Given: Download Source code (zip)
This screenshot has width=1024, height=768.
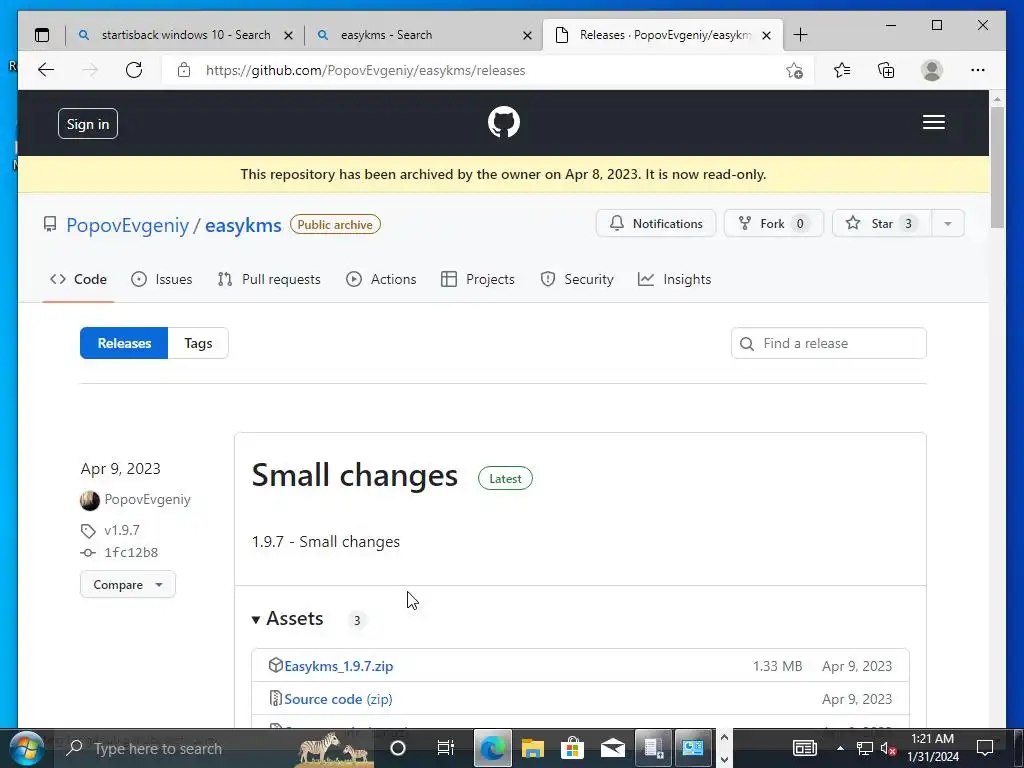Looking at the screenshot, I should coord(338,699).
